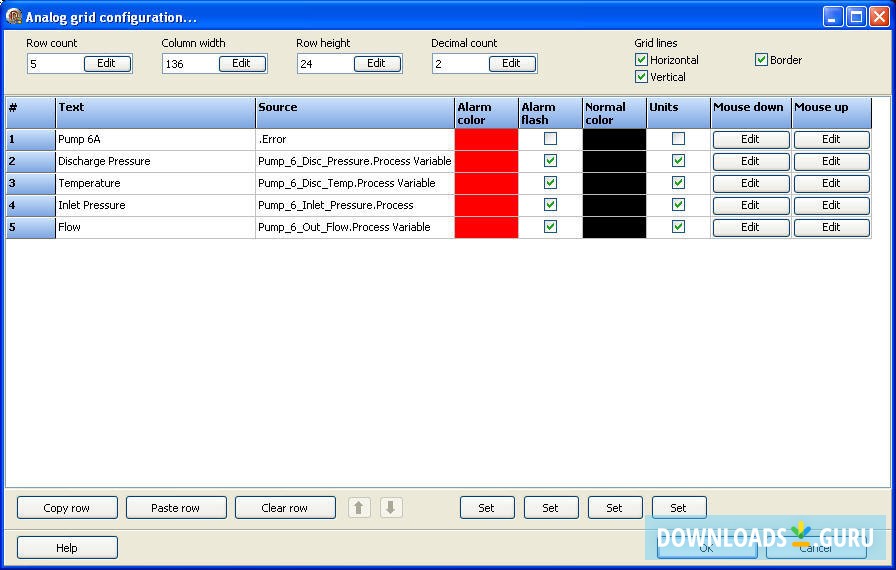
Task: Edit the Row height value
Action: click(377, 63)
